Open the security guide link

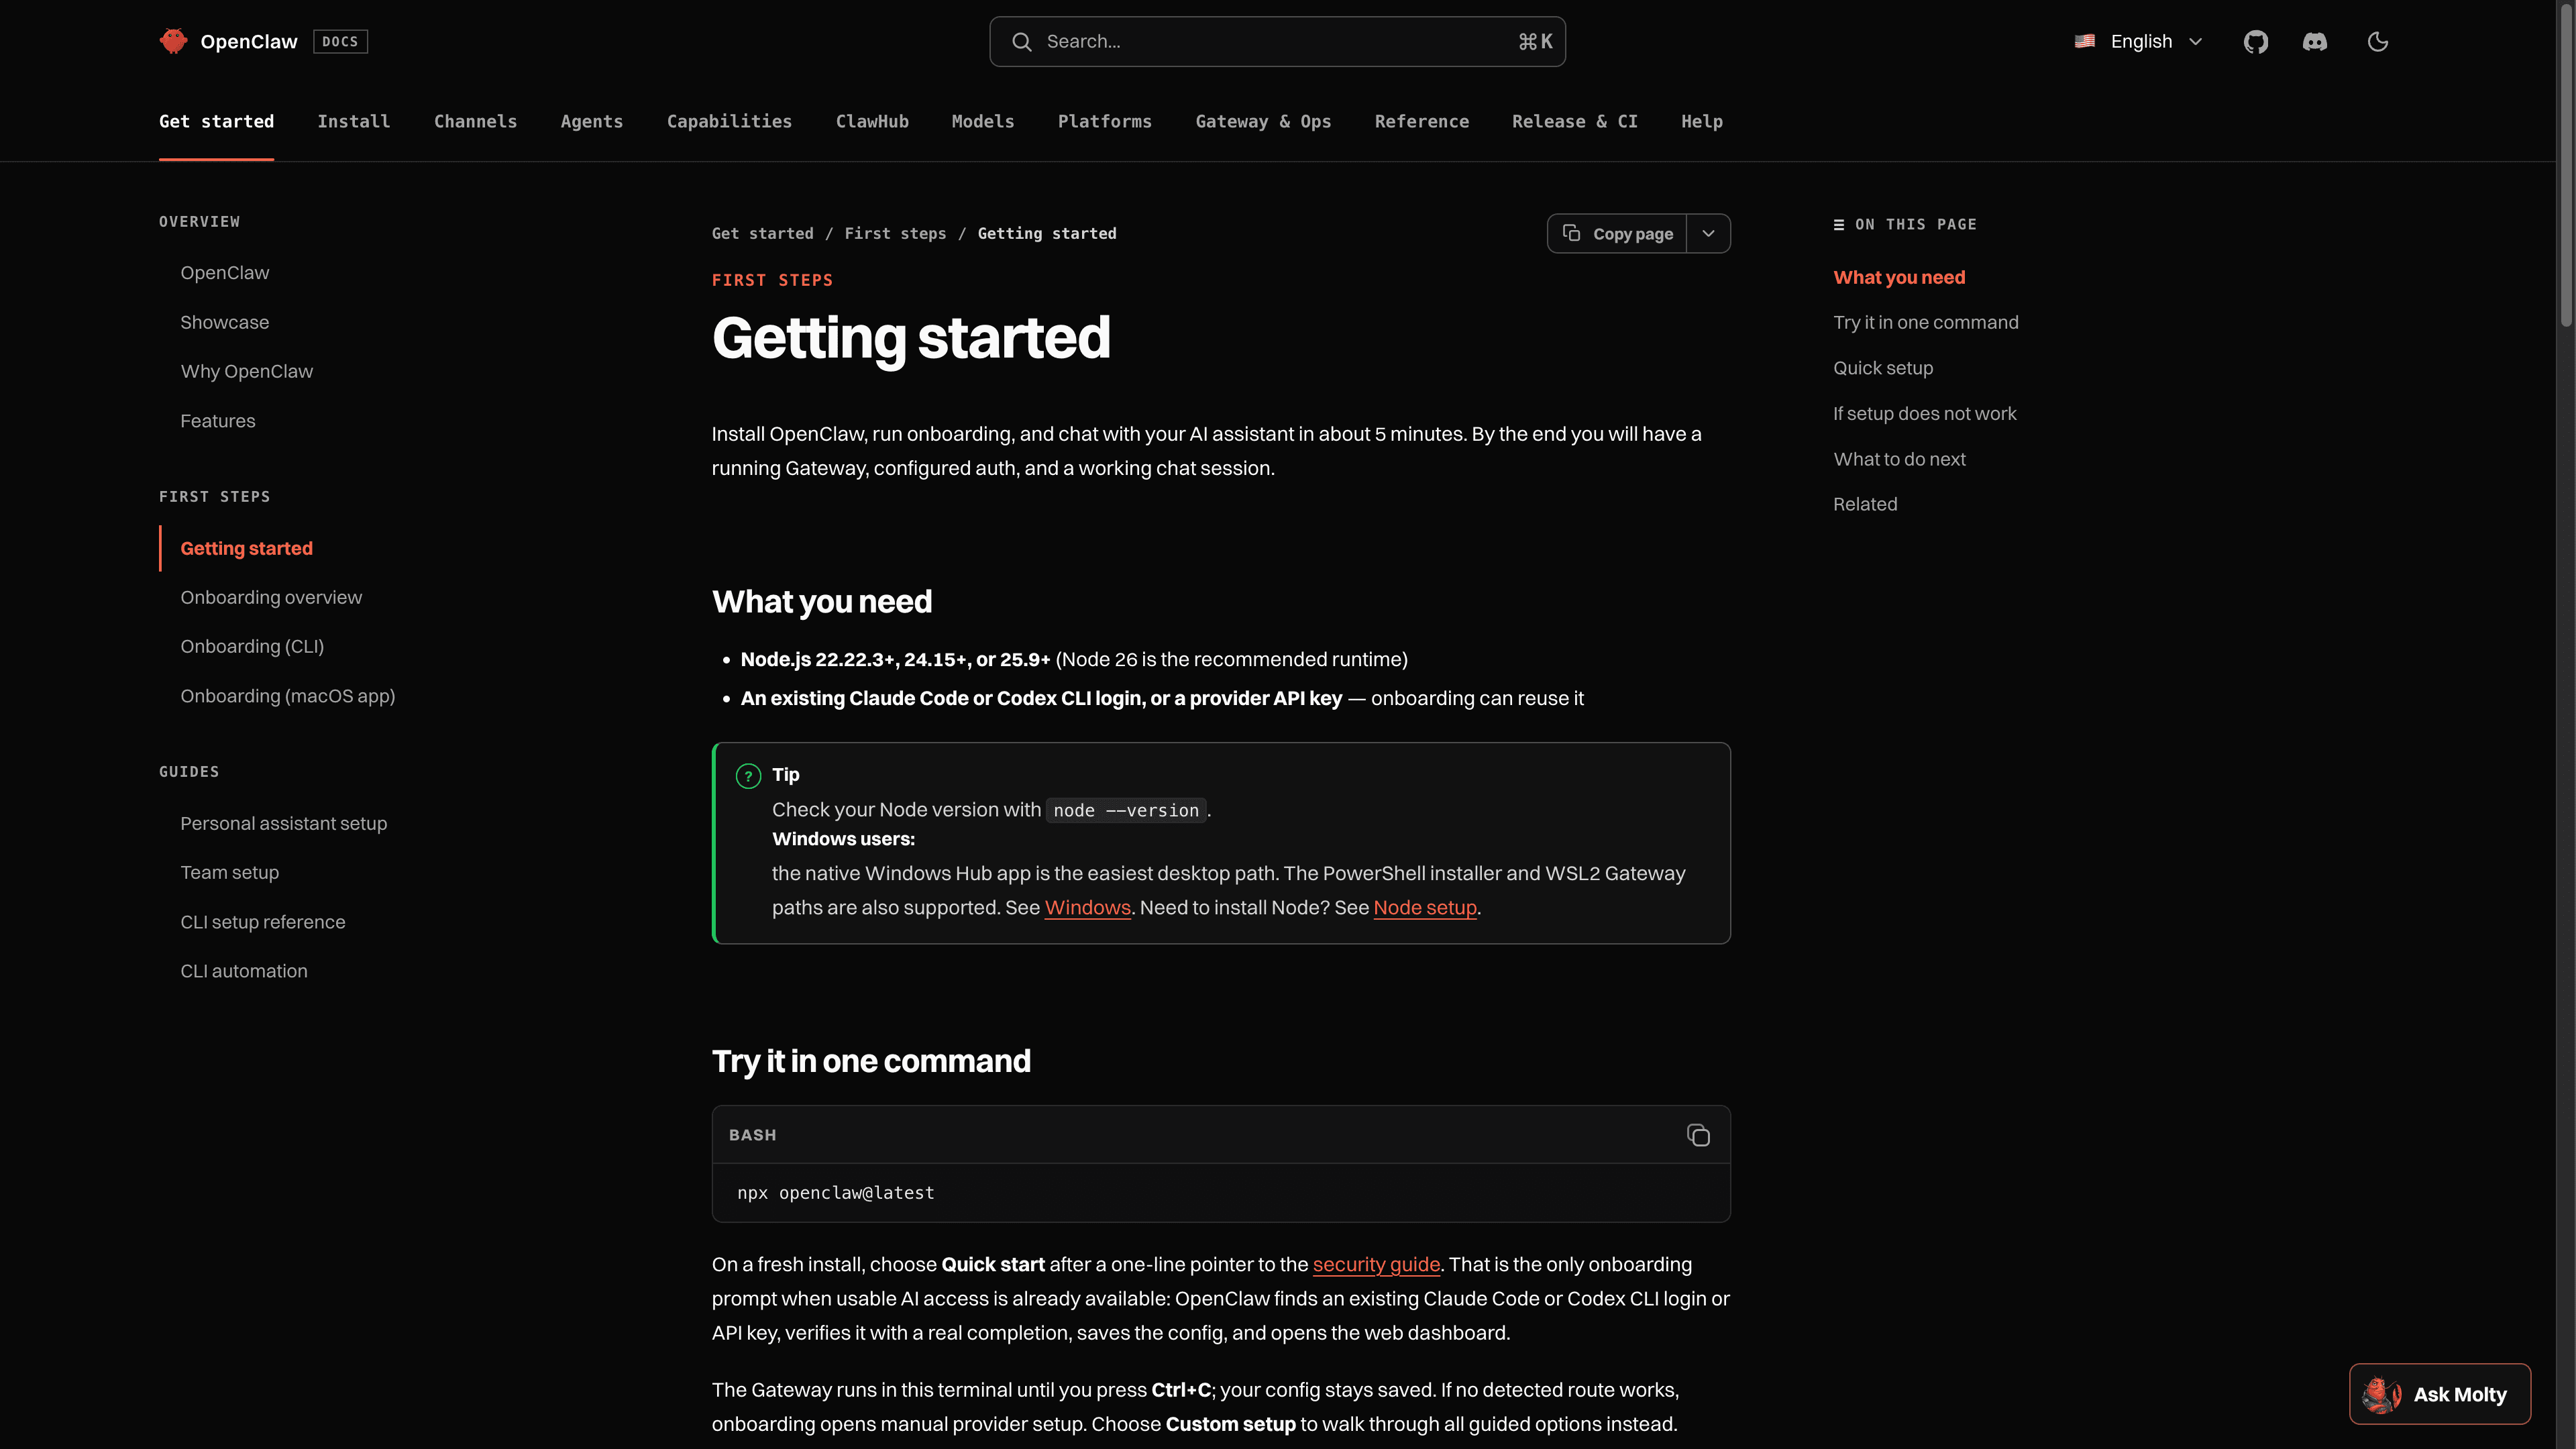pos(1376,1264)
